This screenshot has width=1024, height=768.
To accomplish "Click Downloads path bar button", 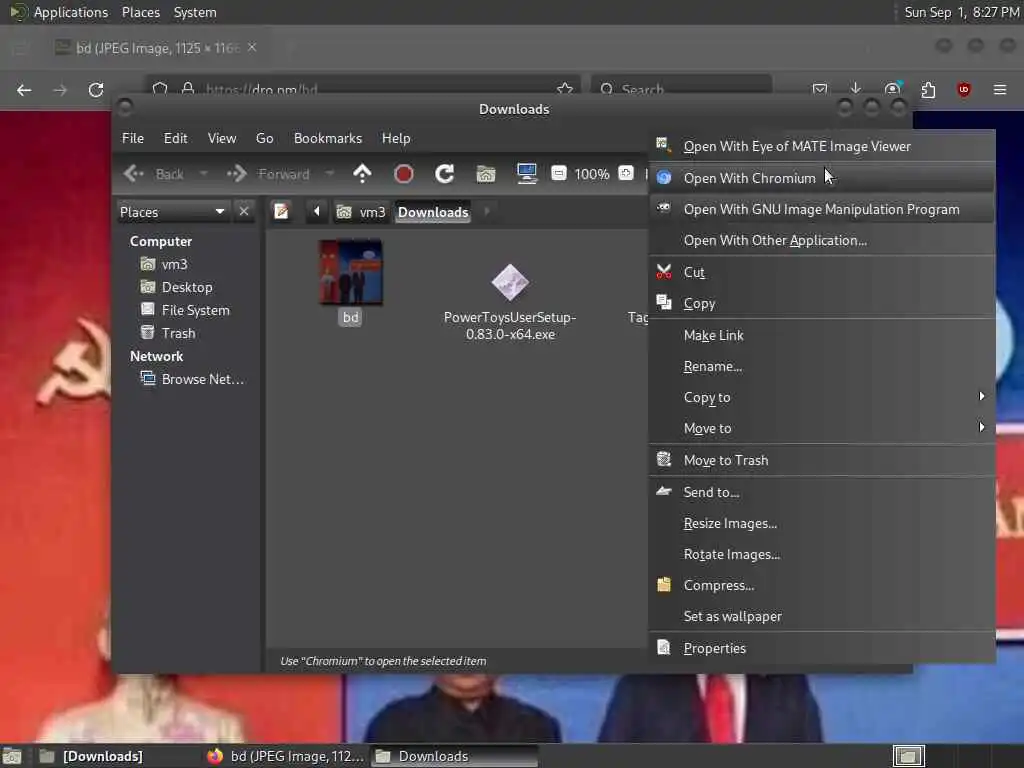I will click(x=433, y=212).
